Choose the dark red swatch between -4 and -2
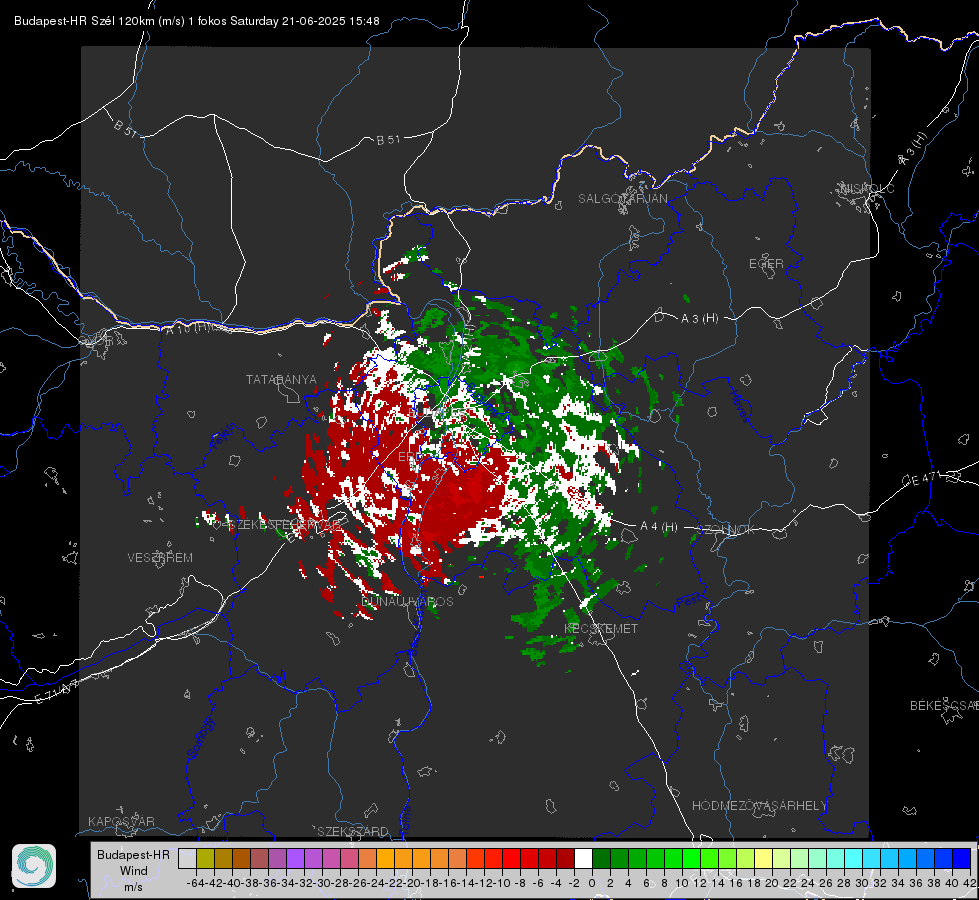Image resolution: width=979 pixels, height=900 pixels. point(565,858)
